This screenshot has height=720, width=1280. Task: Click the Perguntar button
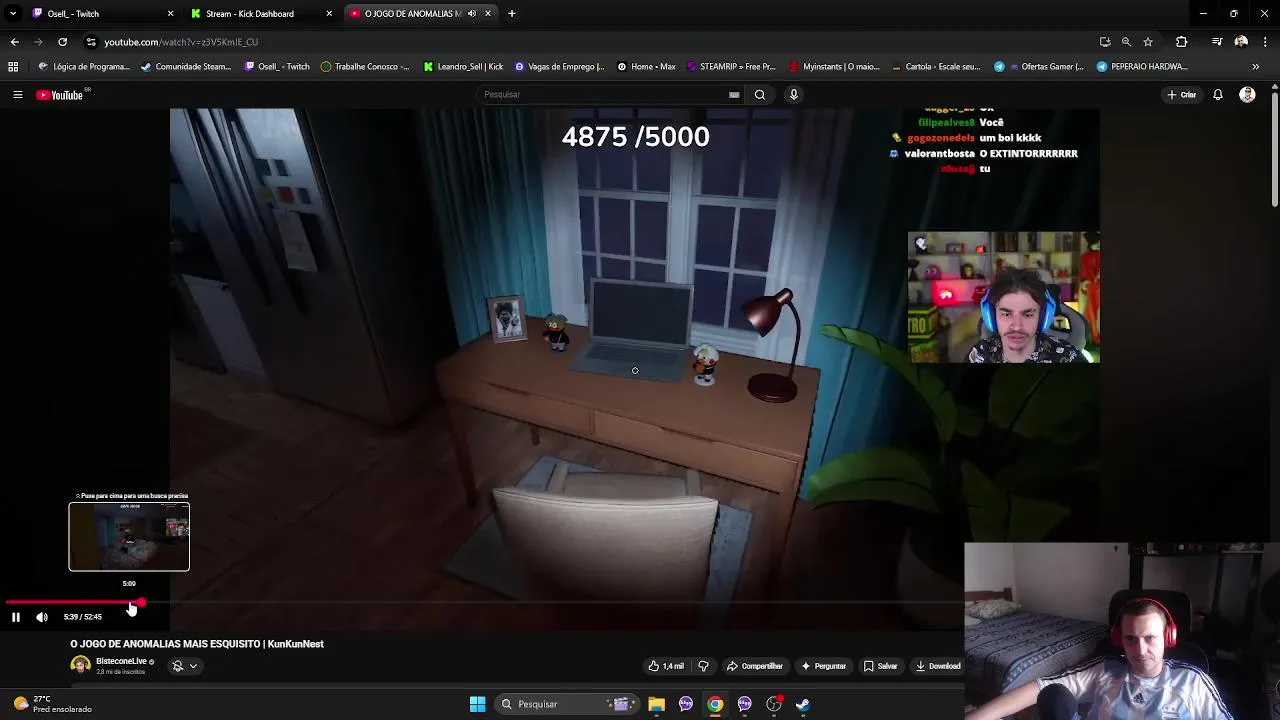[823, 666]
